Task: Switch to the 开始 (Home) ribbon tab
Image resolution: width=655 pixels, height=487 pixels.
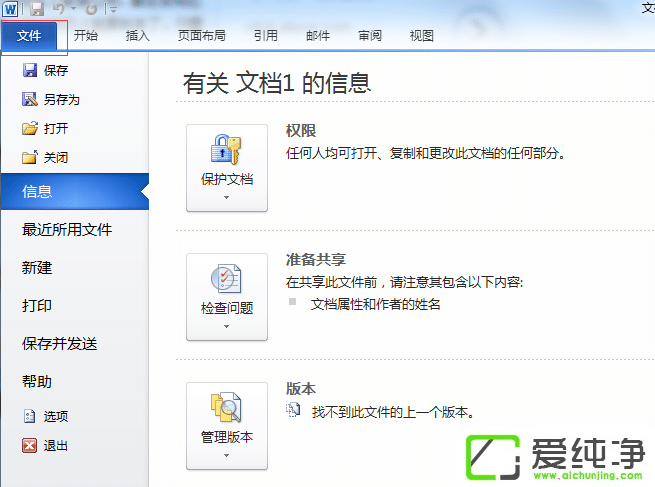Action: click(86, 36)
